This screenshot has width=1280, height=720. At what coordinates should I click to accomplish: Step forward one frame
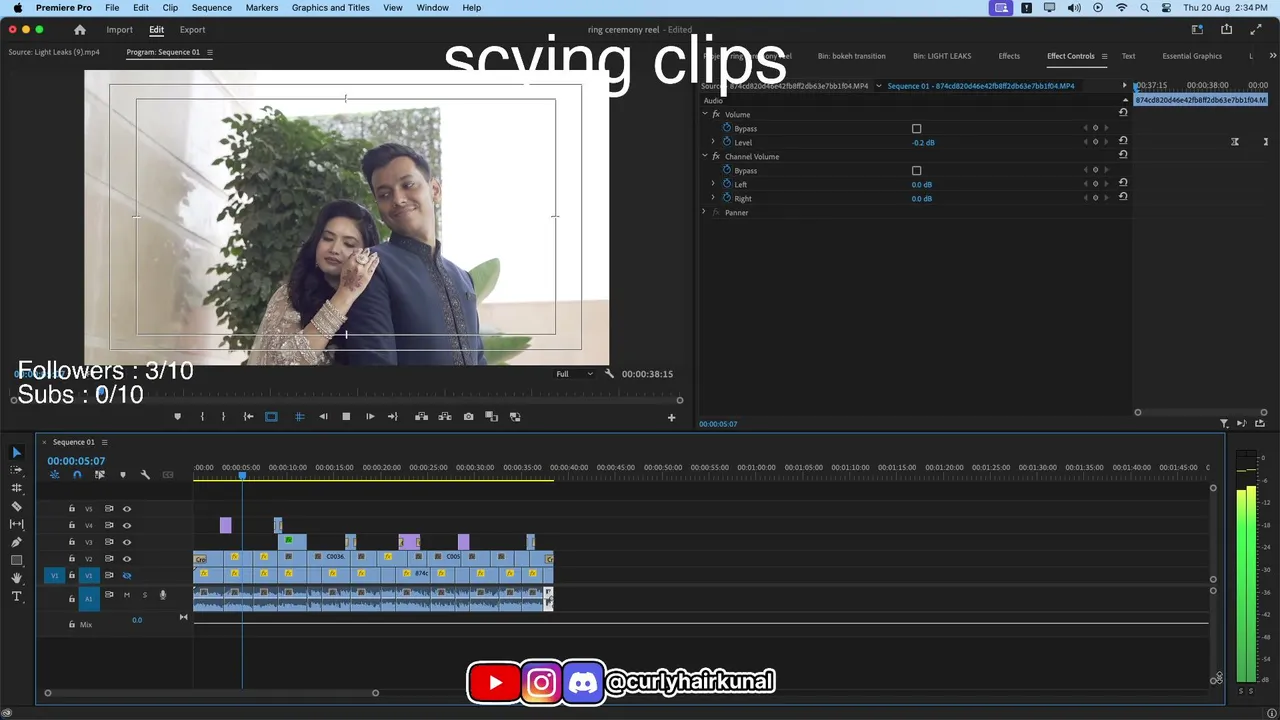click(x=370, y=417)
